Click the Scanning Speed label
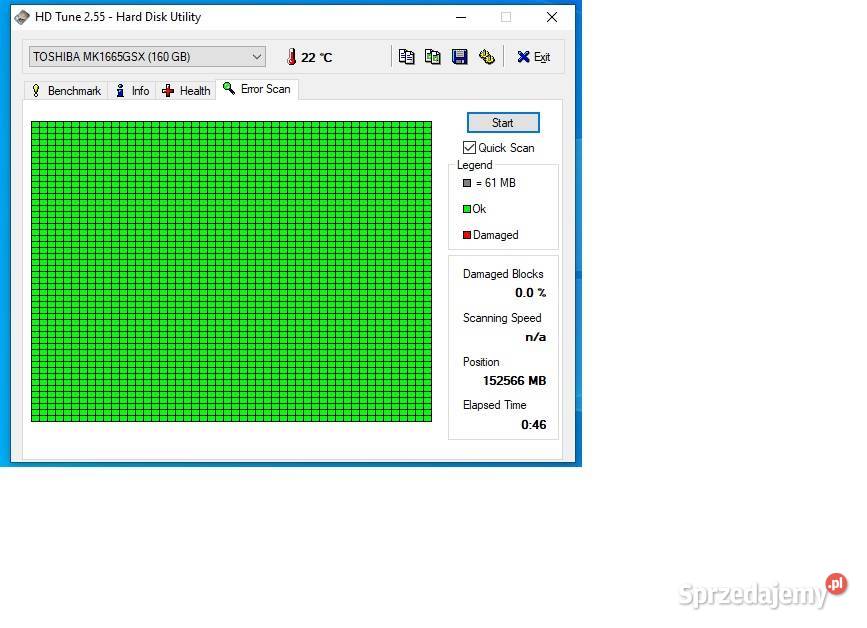867x628 pixels. point(502,318)
